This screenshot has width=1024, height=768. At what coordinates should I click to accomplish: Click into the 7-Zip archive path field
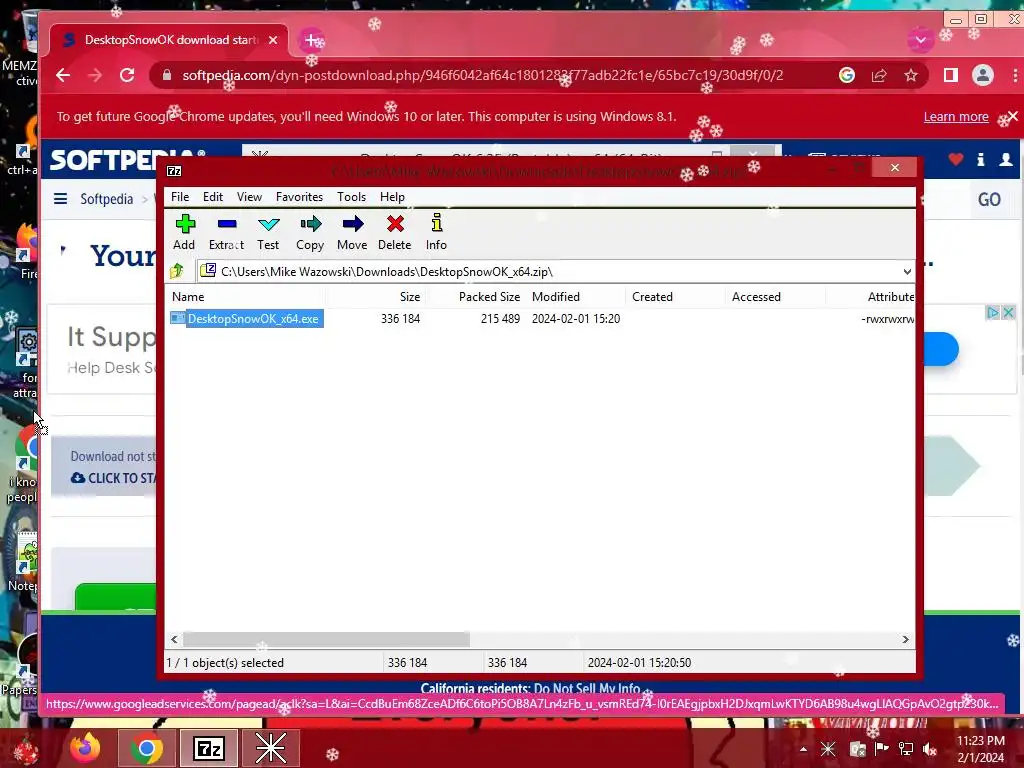(x=549, y=272)
